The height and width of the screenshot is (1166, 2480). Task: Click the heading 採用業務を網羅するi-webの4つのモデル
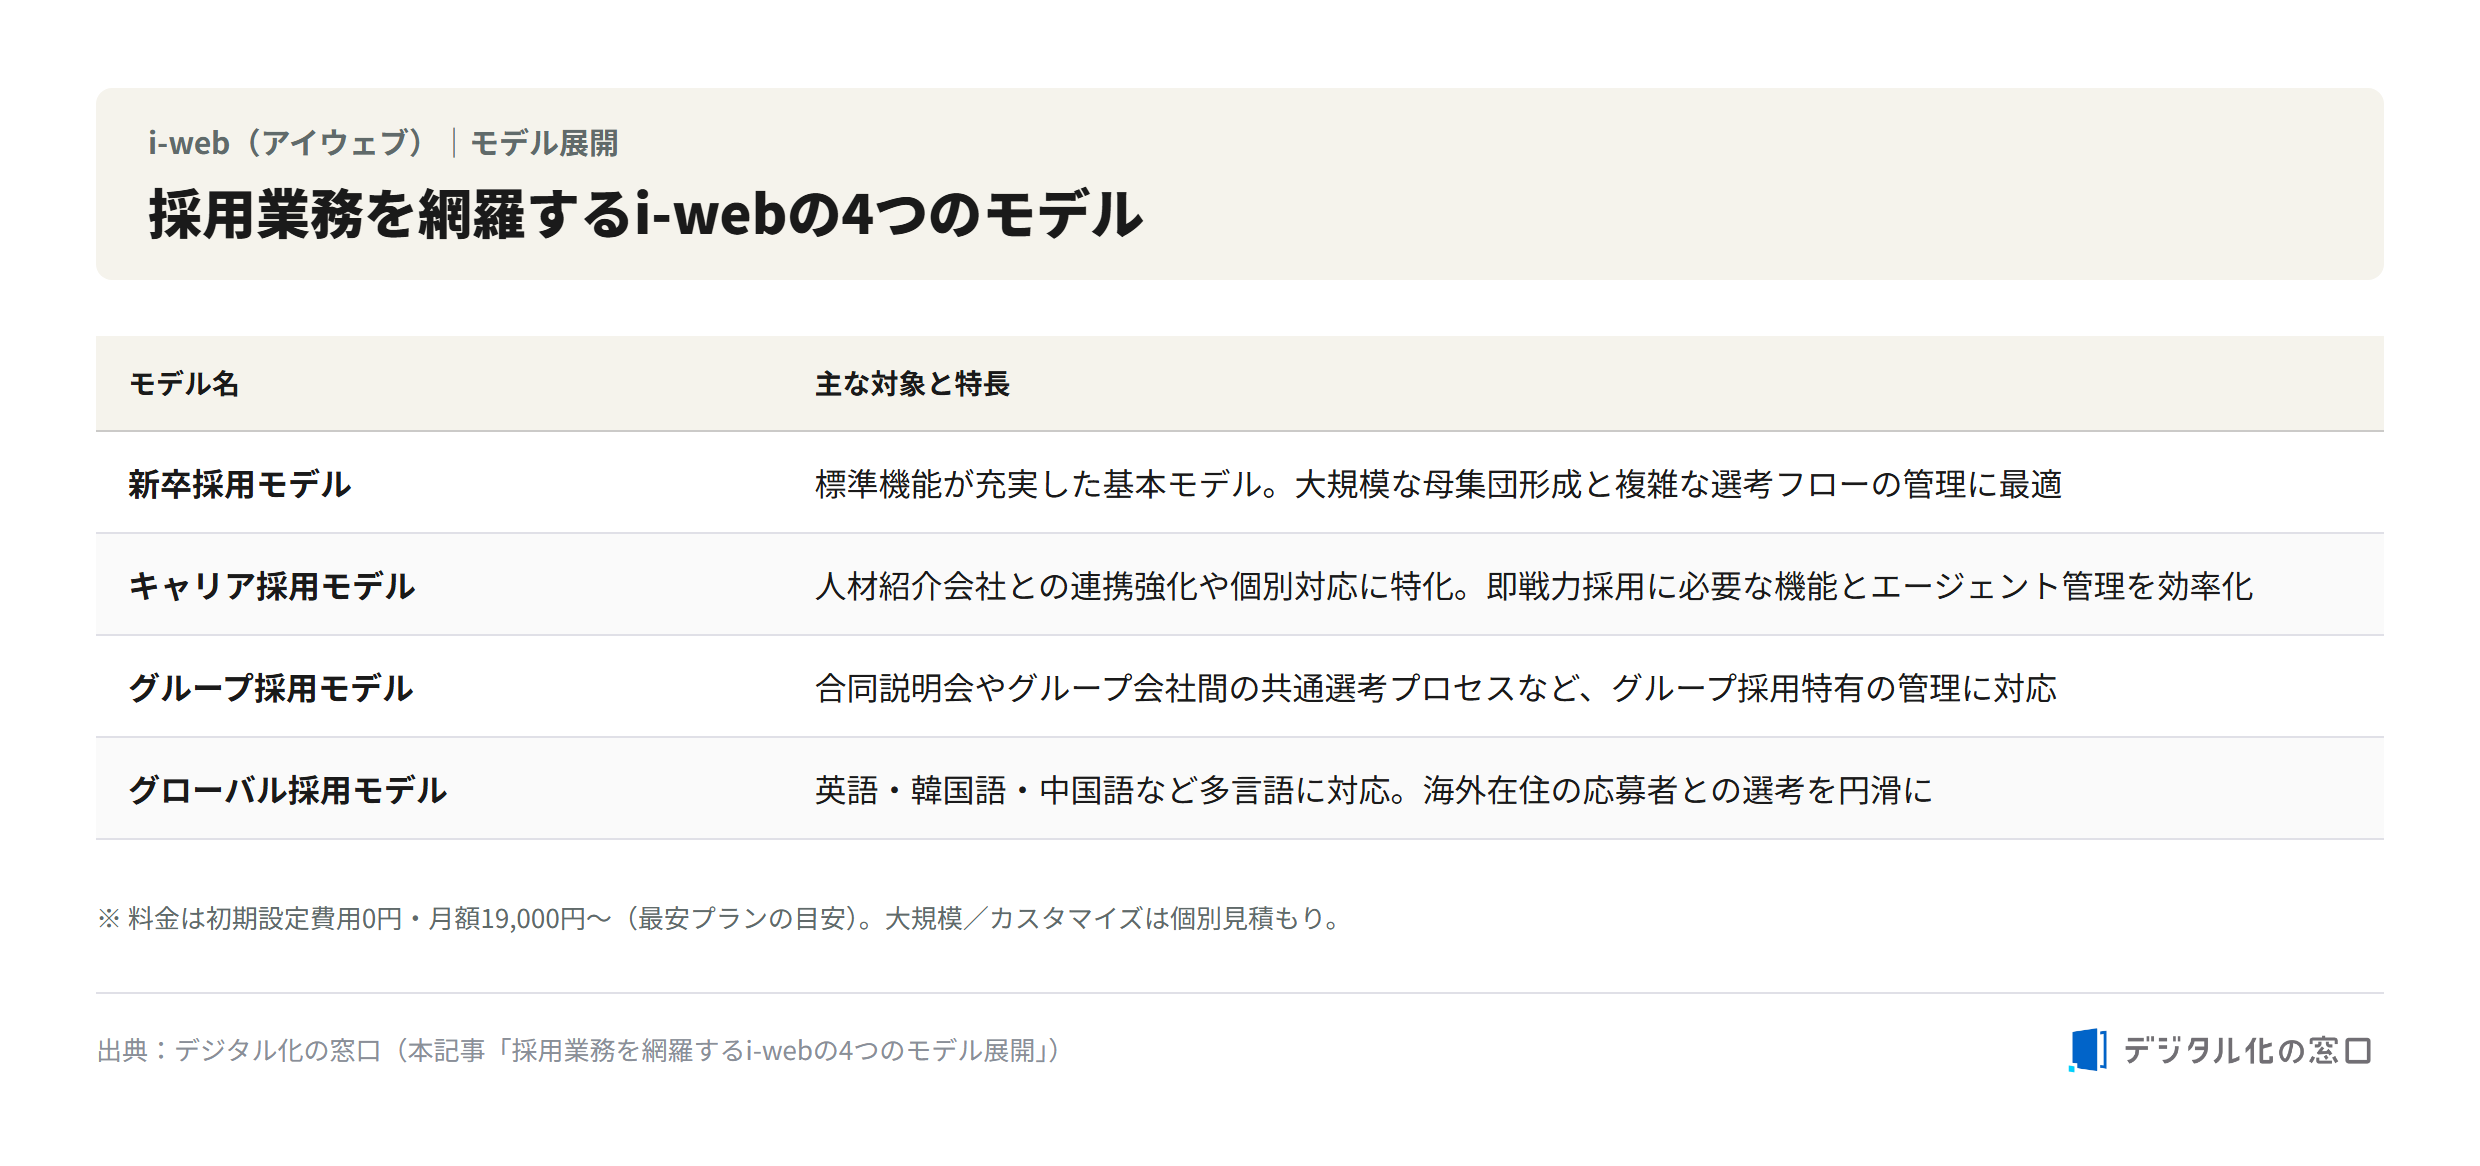(645, 214)
